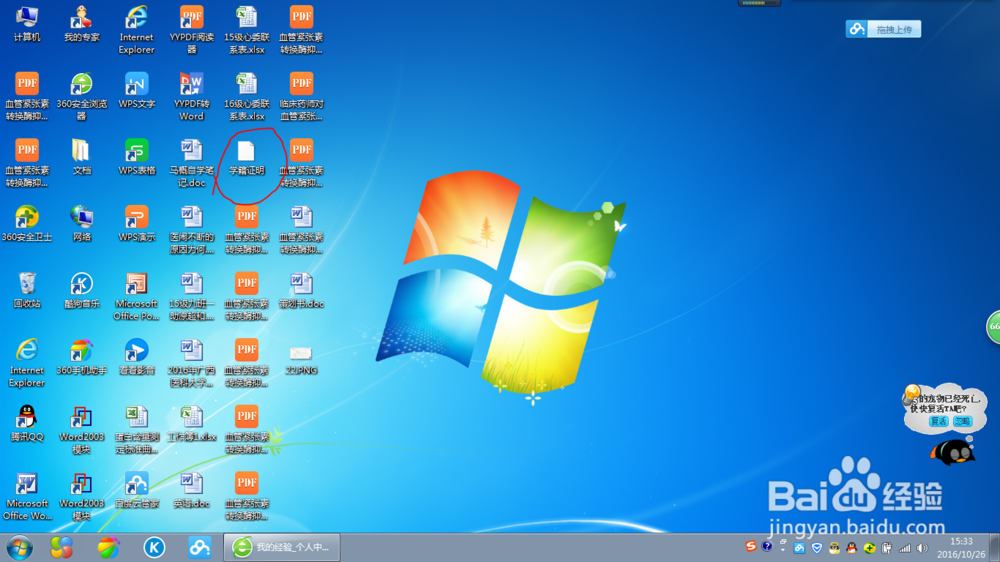Select the 医闹不断的原因为何 Word document
The image size is (1000, 562).
pos(191,230)
